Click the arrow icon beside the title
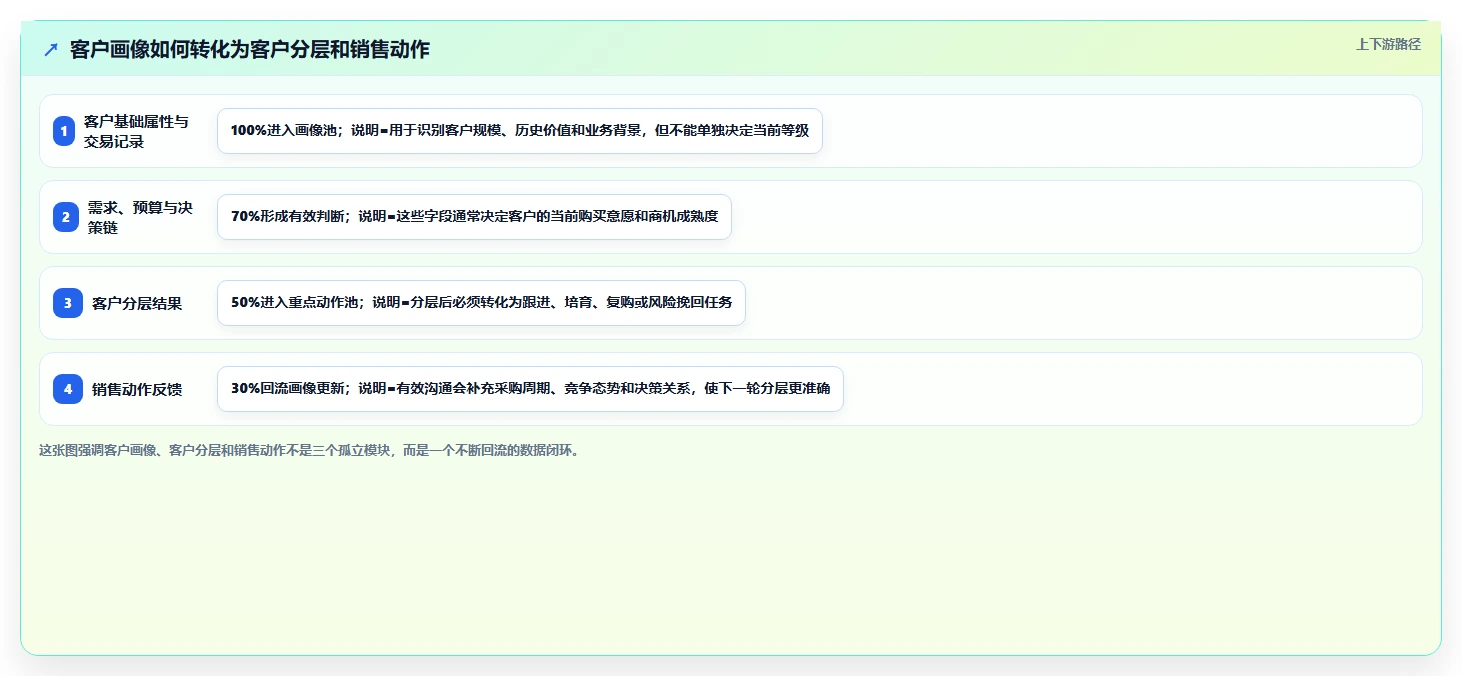 tap(51, 50)
